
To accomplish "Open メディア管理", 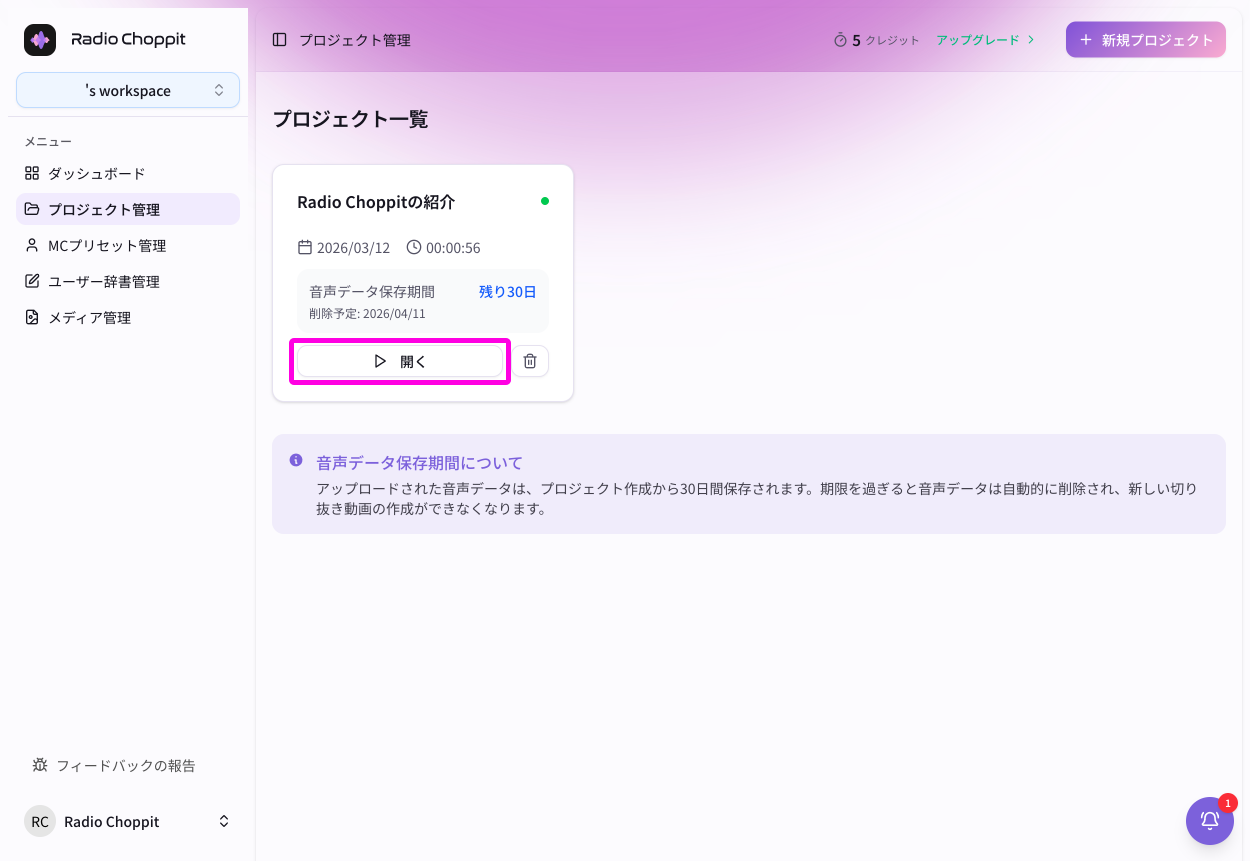I will [x=128, y=317].
